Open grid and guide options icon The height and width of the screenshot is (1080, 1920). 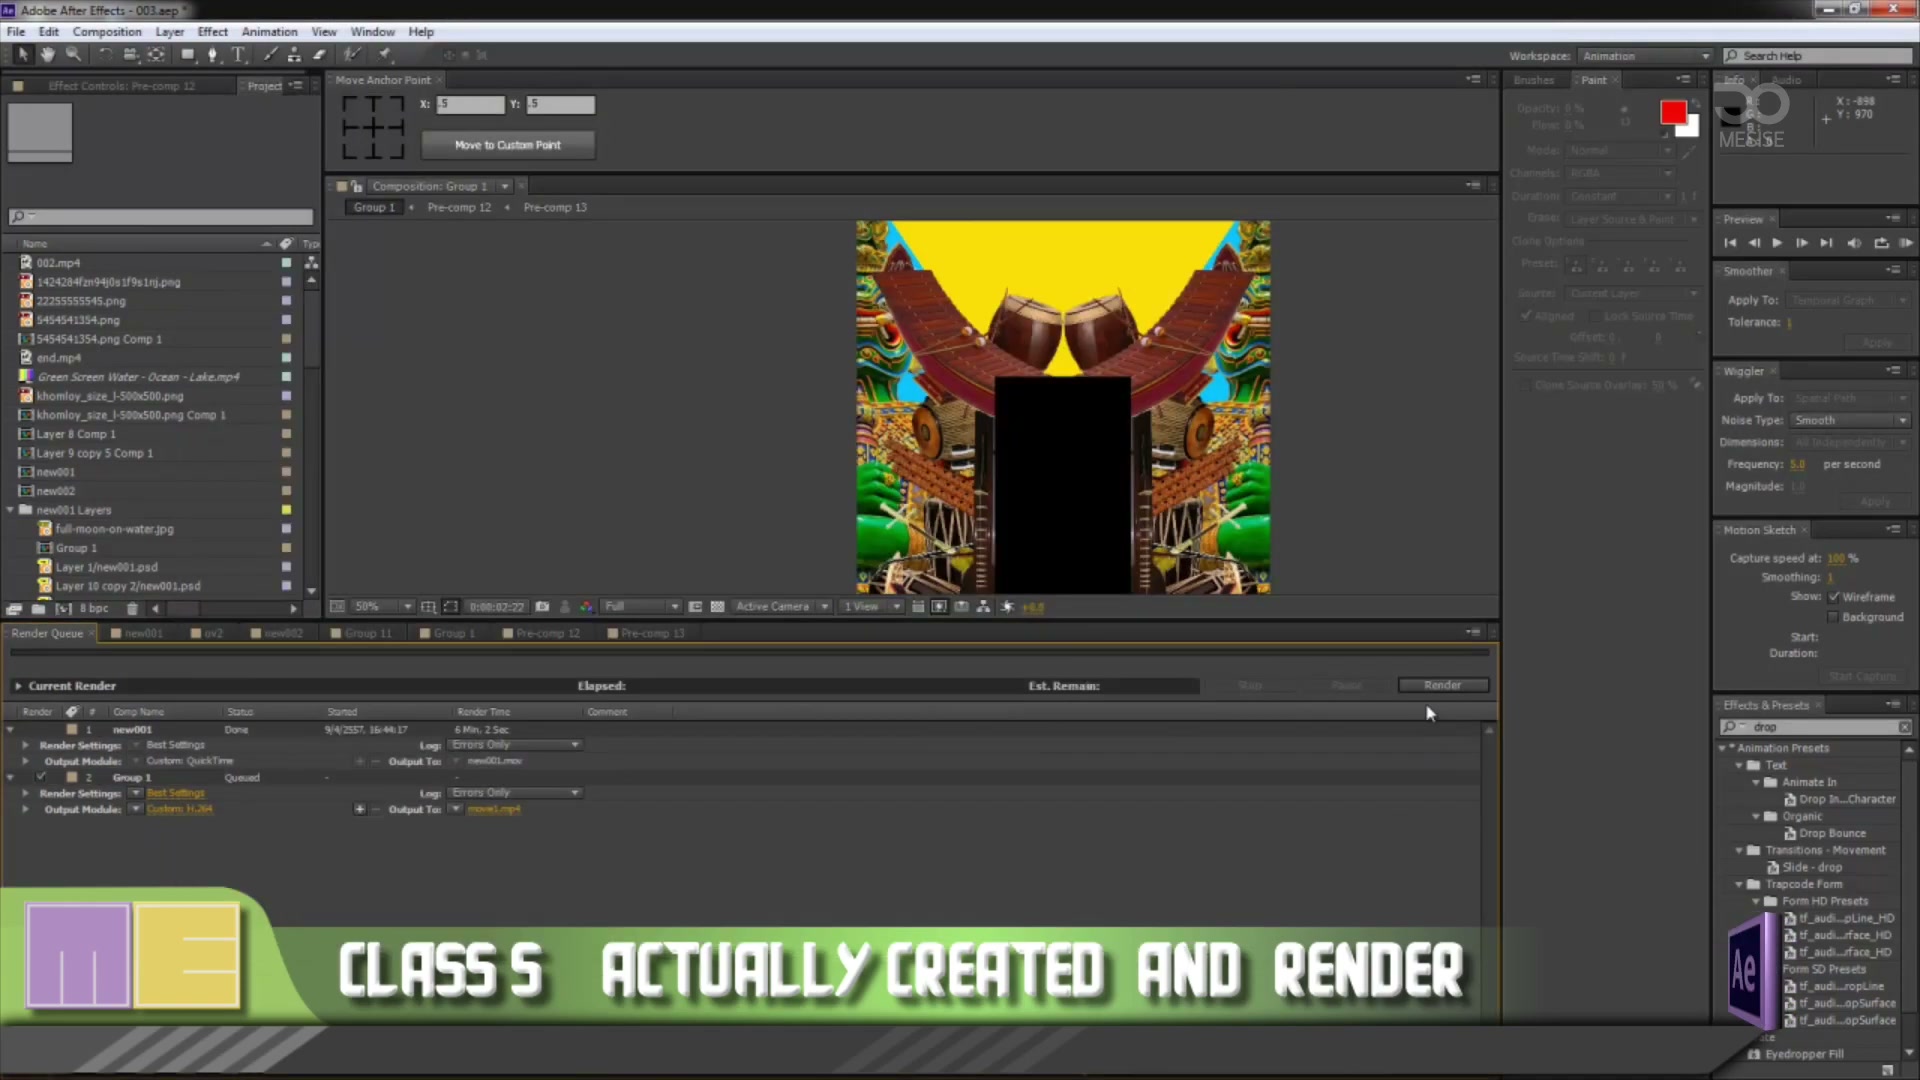(428, 607)
